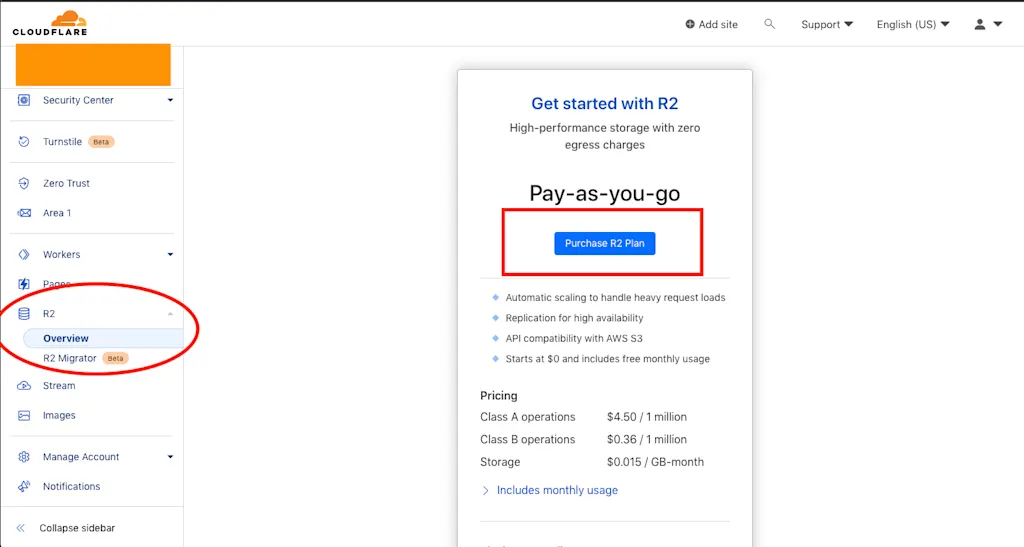Open Turnstile in sidebar

pos(63,142)
